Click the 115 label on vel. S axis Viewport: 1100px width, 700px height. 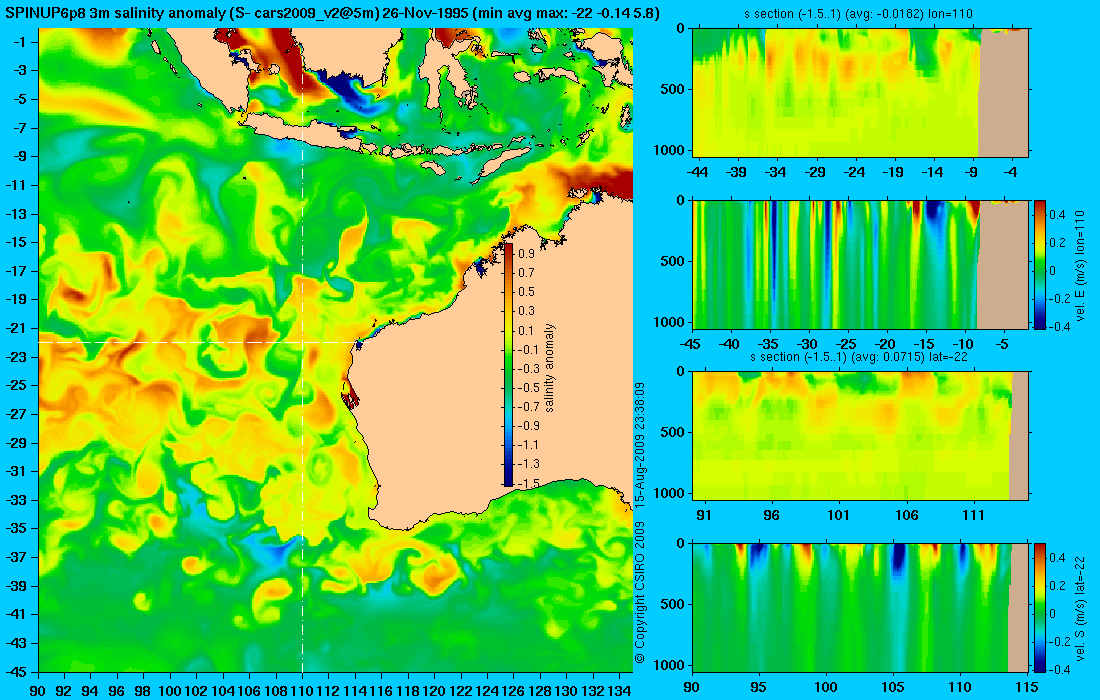(1026, 687)
